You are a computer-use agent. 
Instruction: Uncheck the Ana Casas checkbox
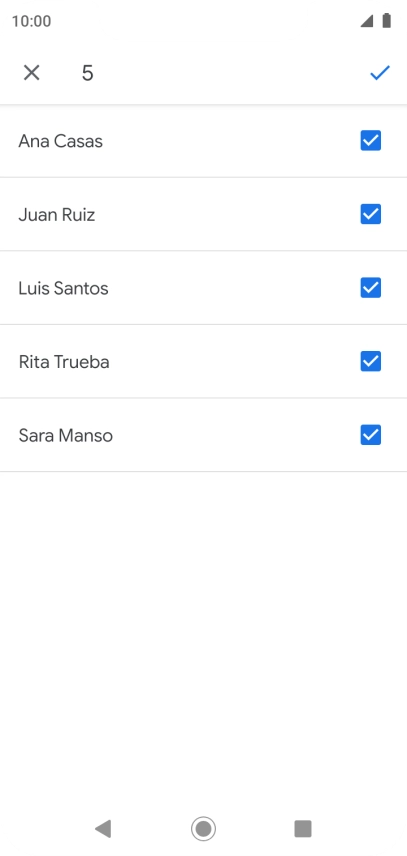tap(370, 141)
